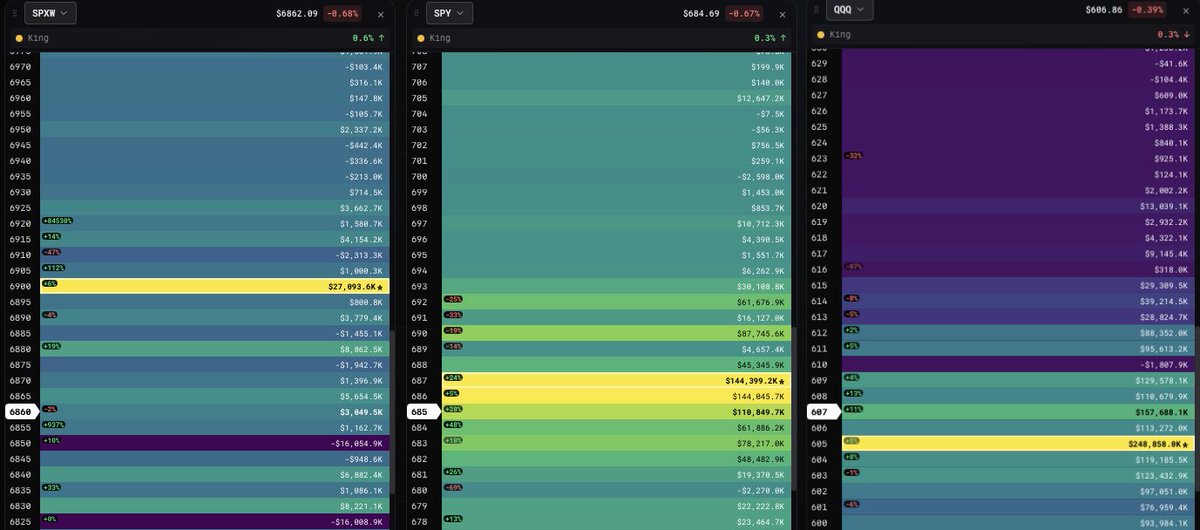The image size is (1200, 530).
Task: Select the $87,745.6K row at SPY 690
Action: [x=616, y=333]
